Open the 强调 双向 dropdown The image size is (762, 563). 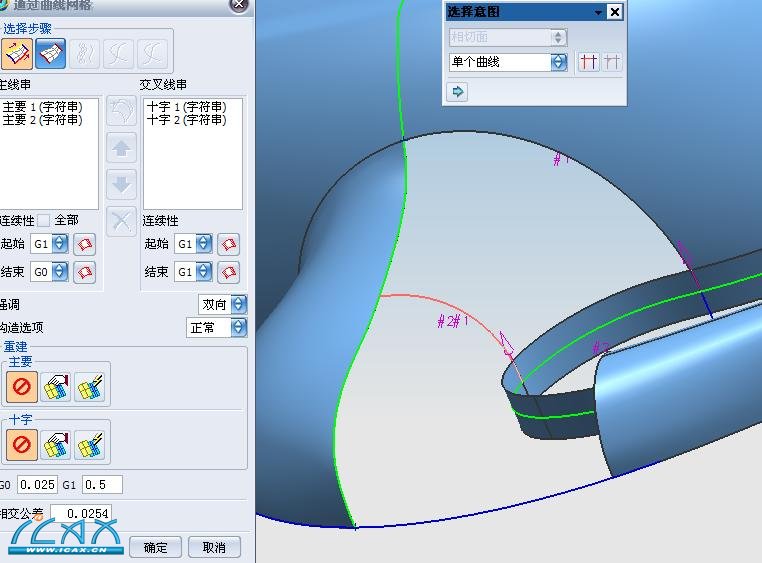[238, 304]
